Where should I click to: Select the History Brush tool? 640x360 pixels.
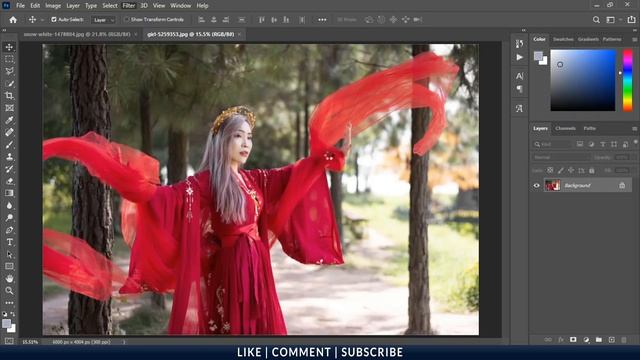point(9,169)
